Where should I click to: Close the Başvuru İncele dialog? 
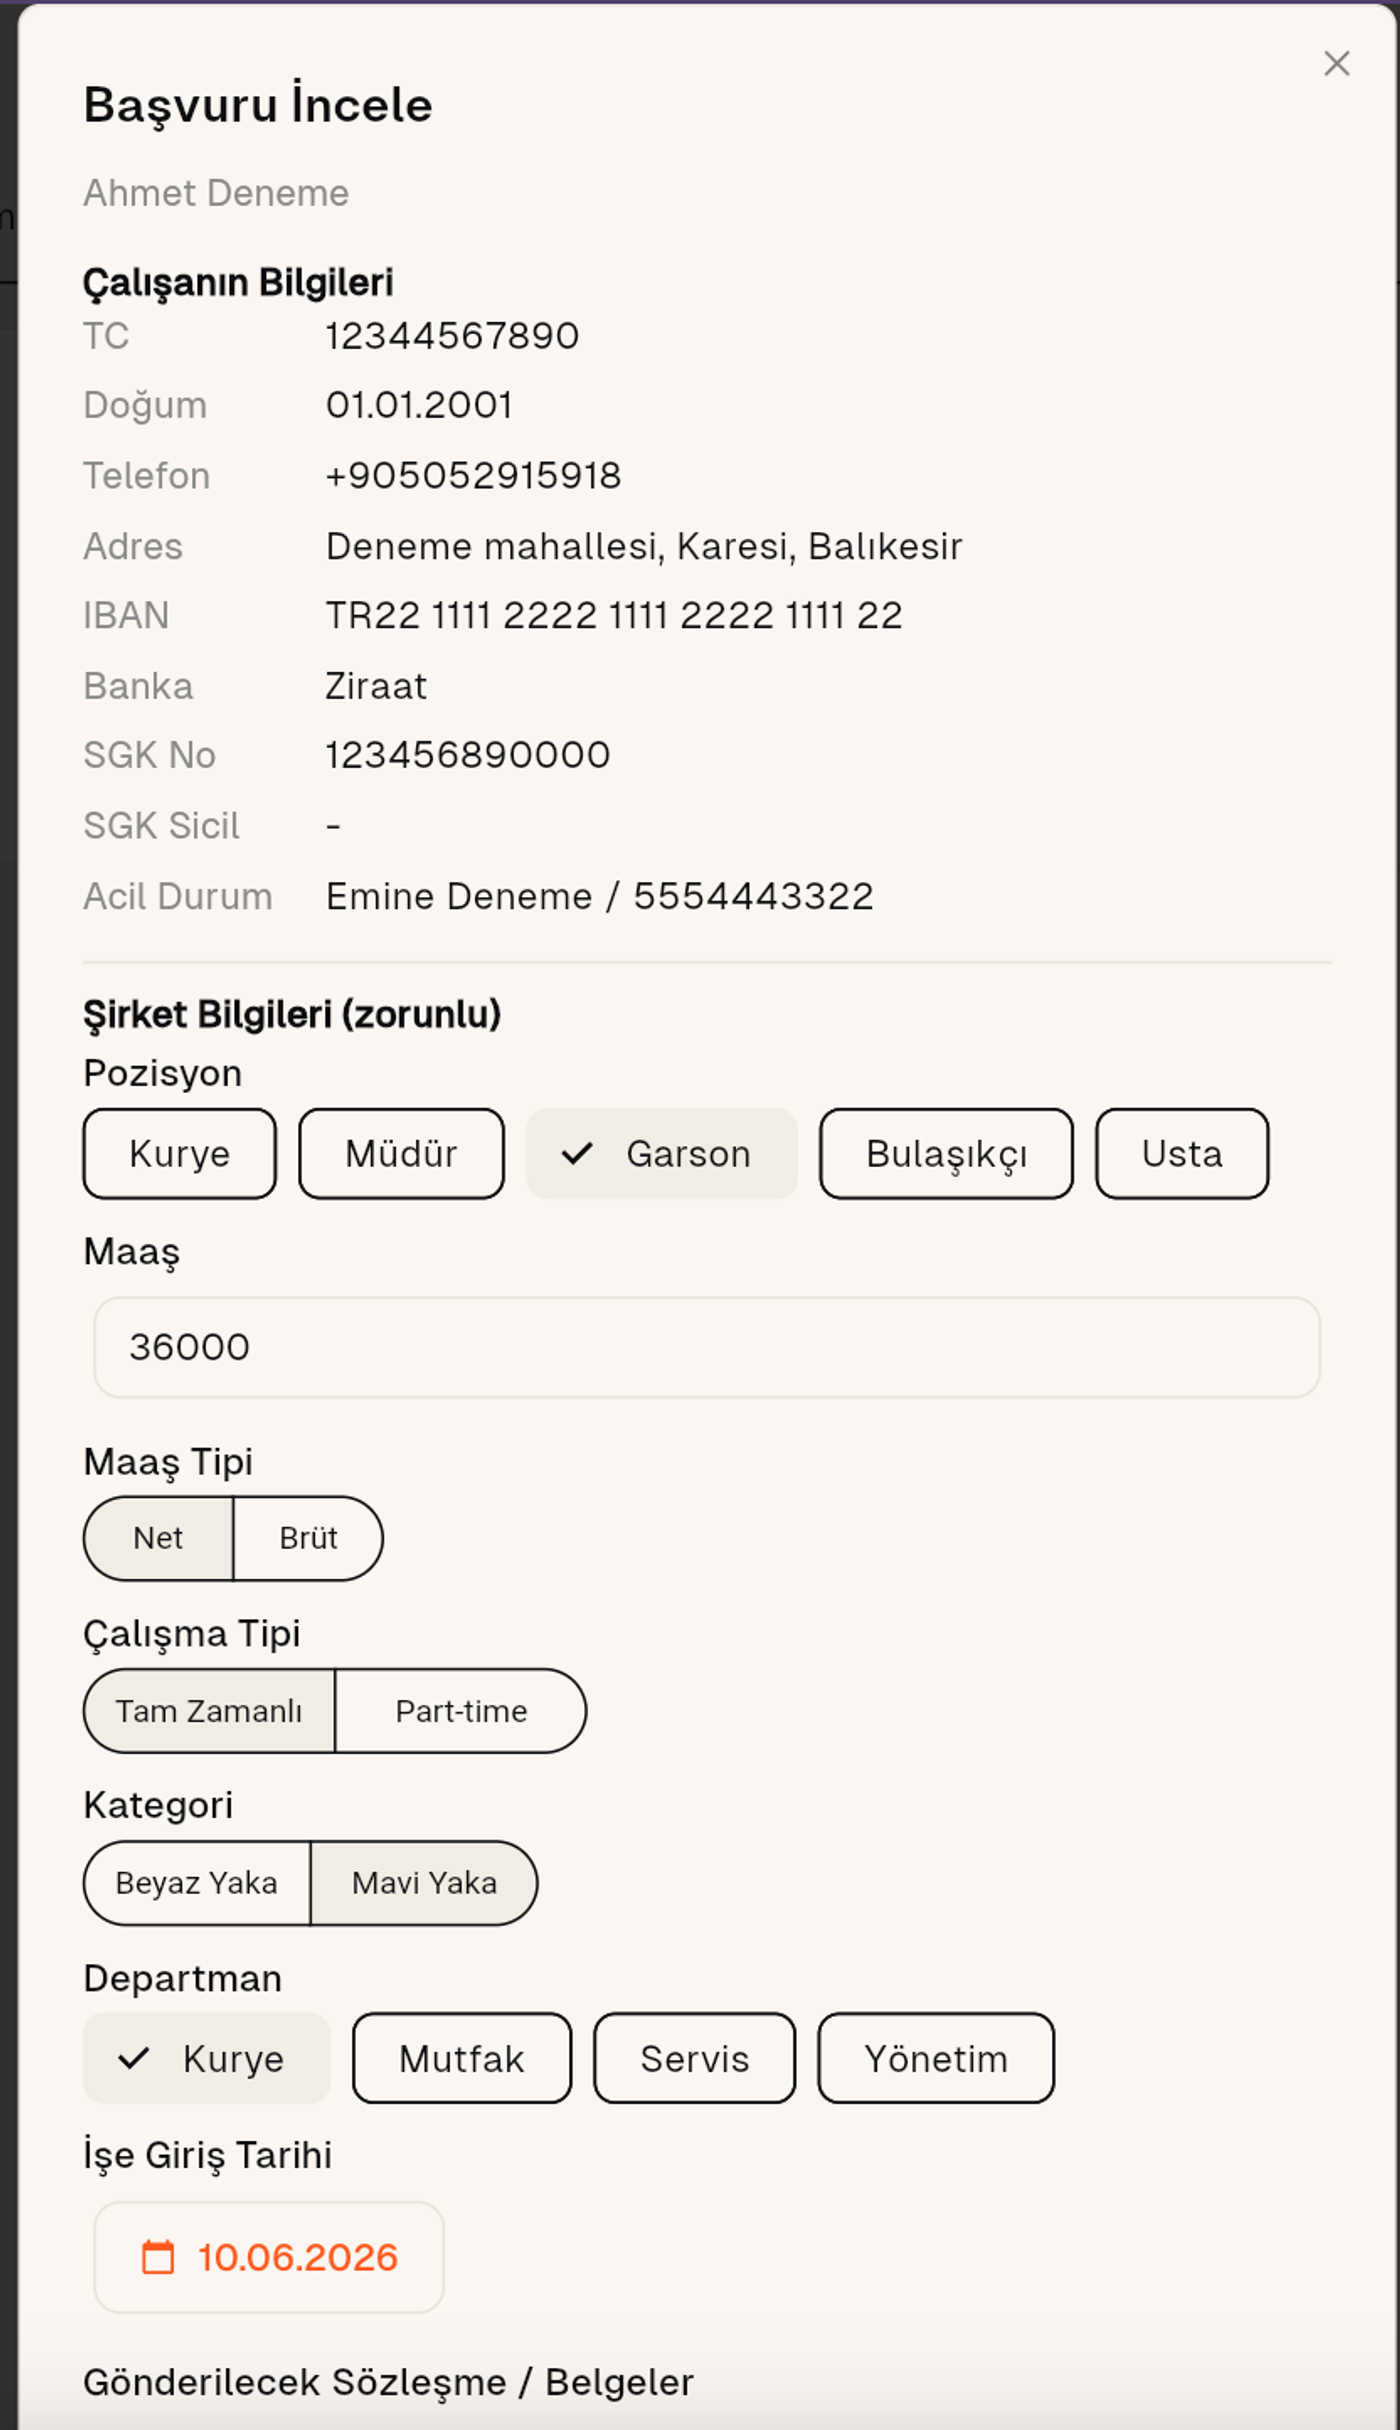pos(1336,64)
